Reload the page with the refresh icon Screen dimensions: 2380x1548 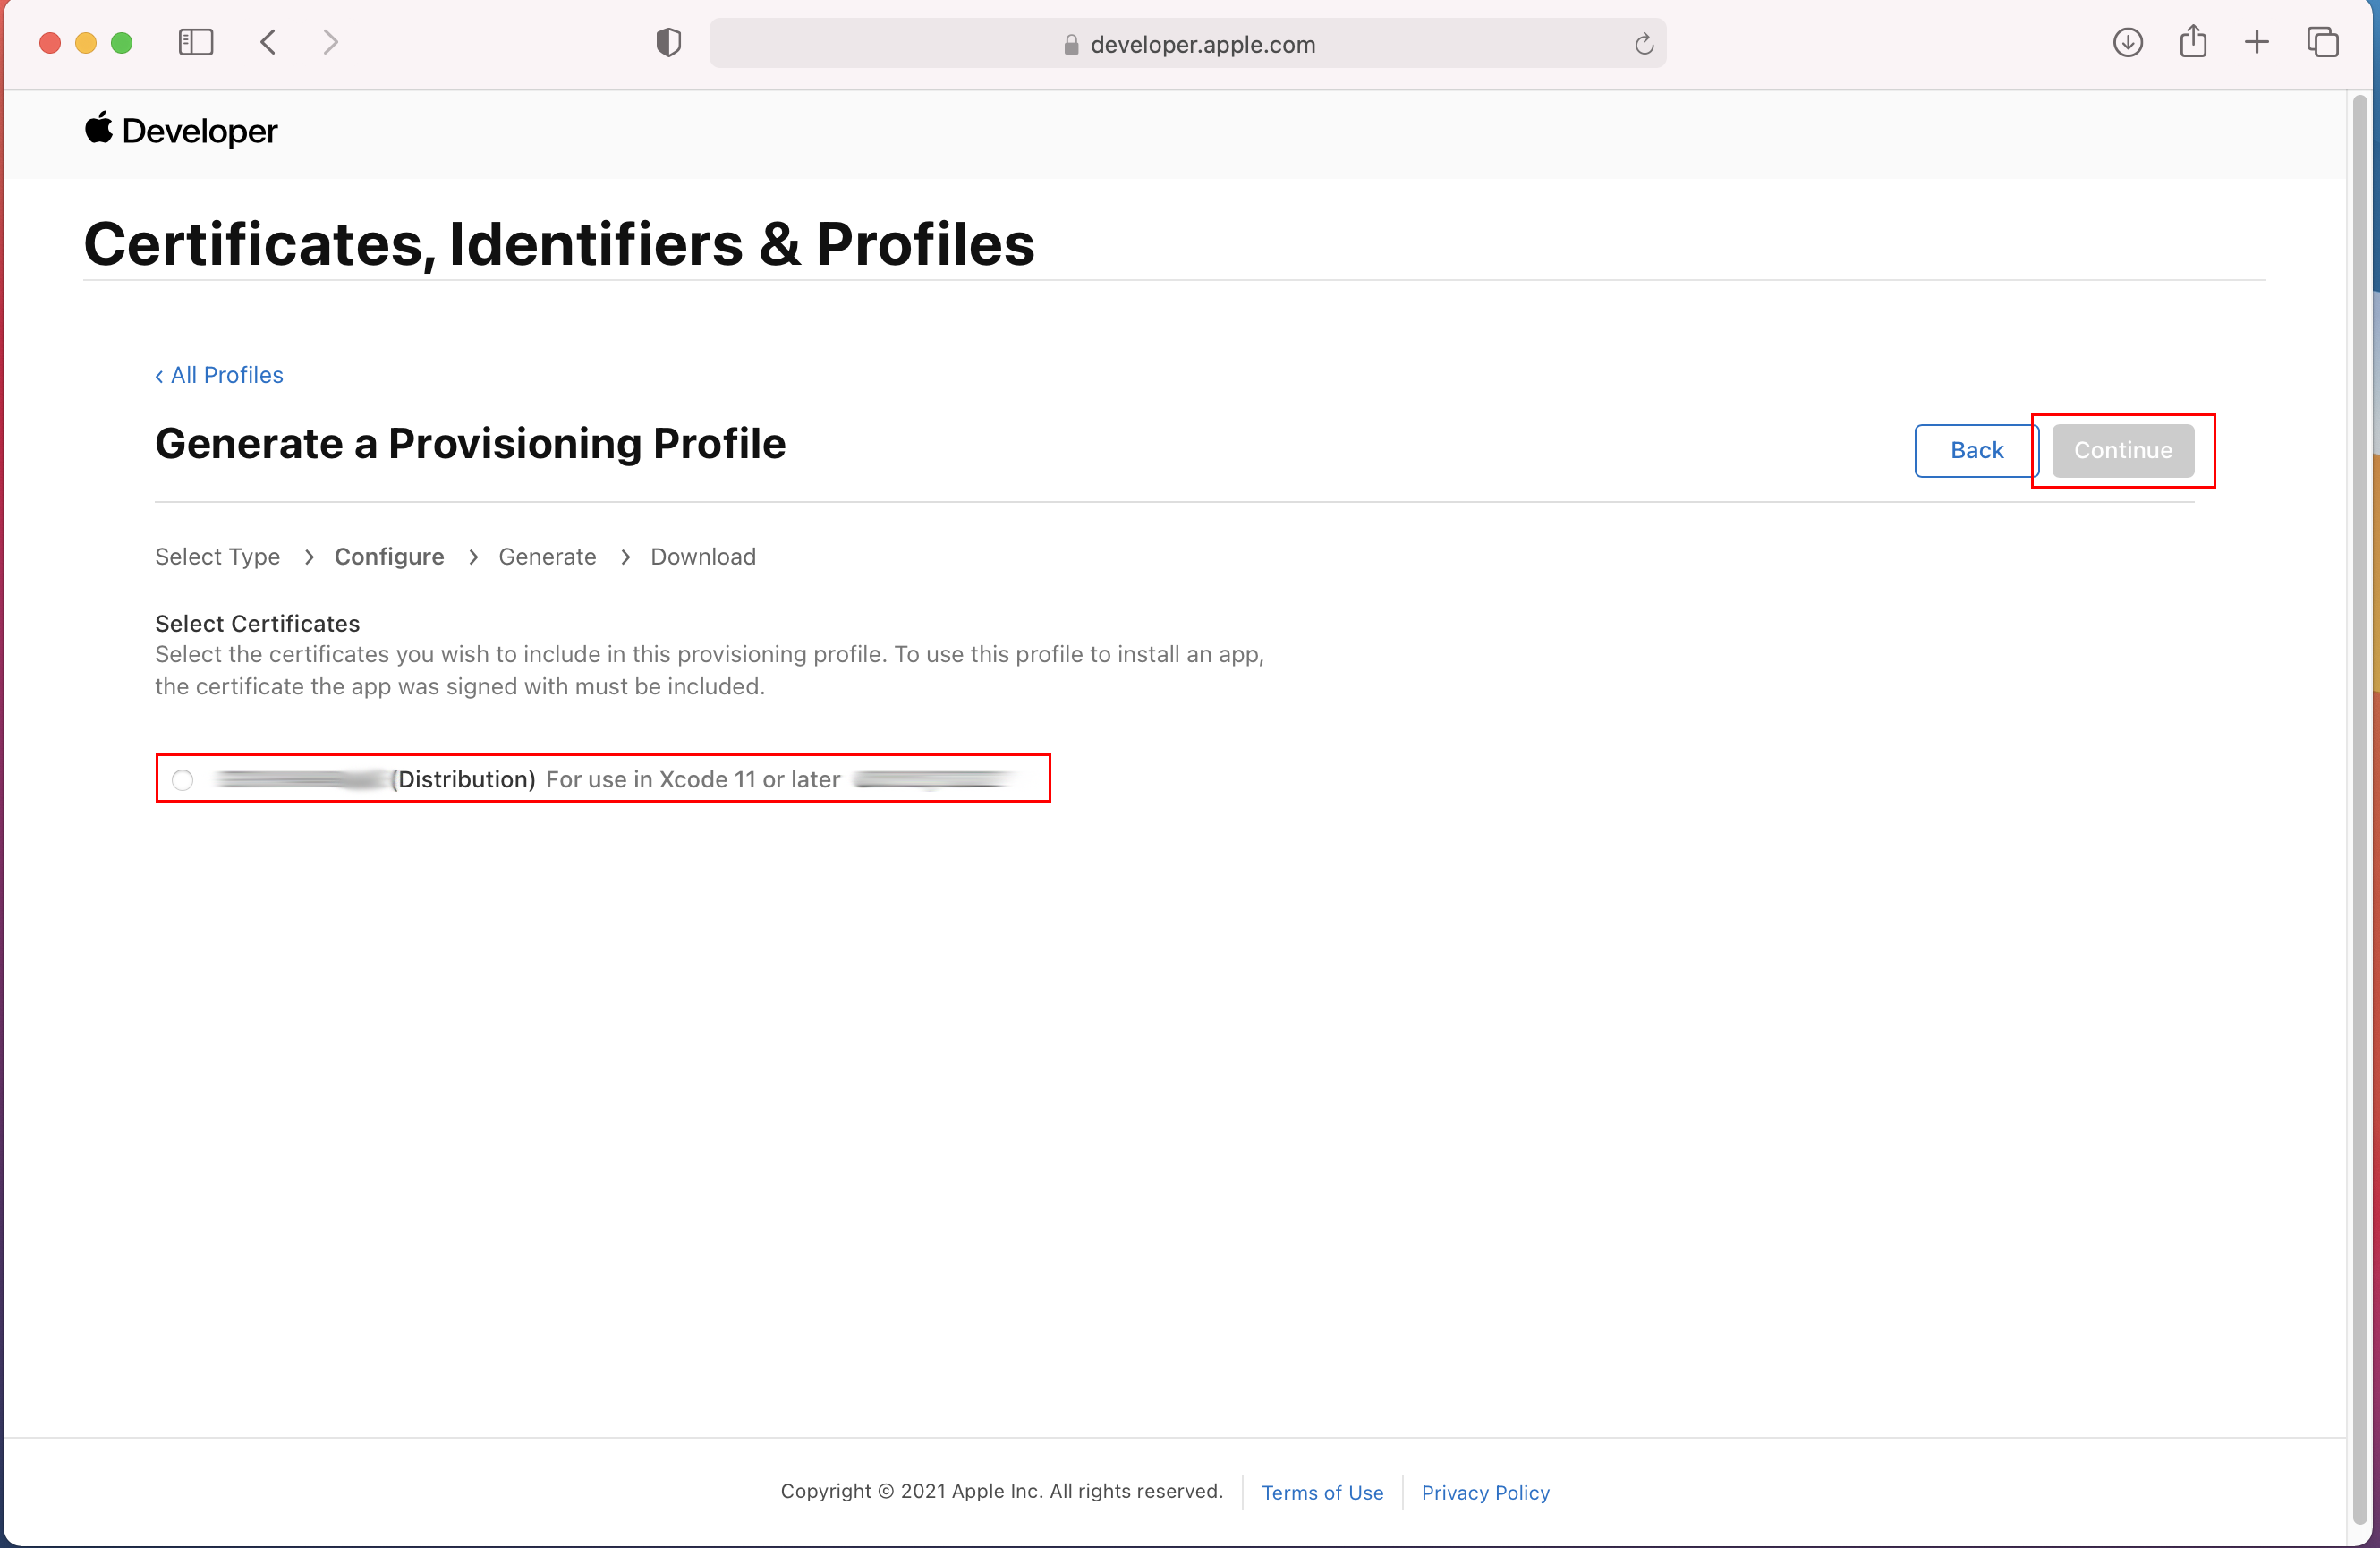pos(1644,44)
